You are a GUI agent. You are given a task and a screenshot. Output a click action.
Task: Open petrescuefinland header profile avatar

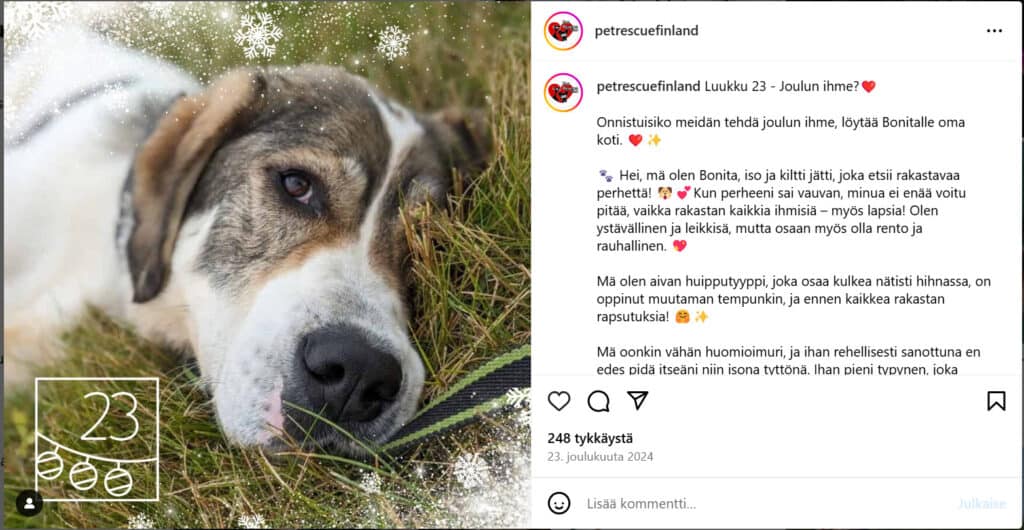[563, 31]
